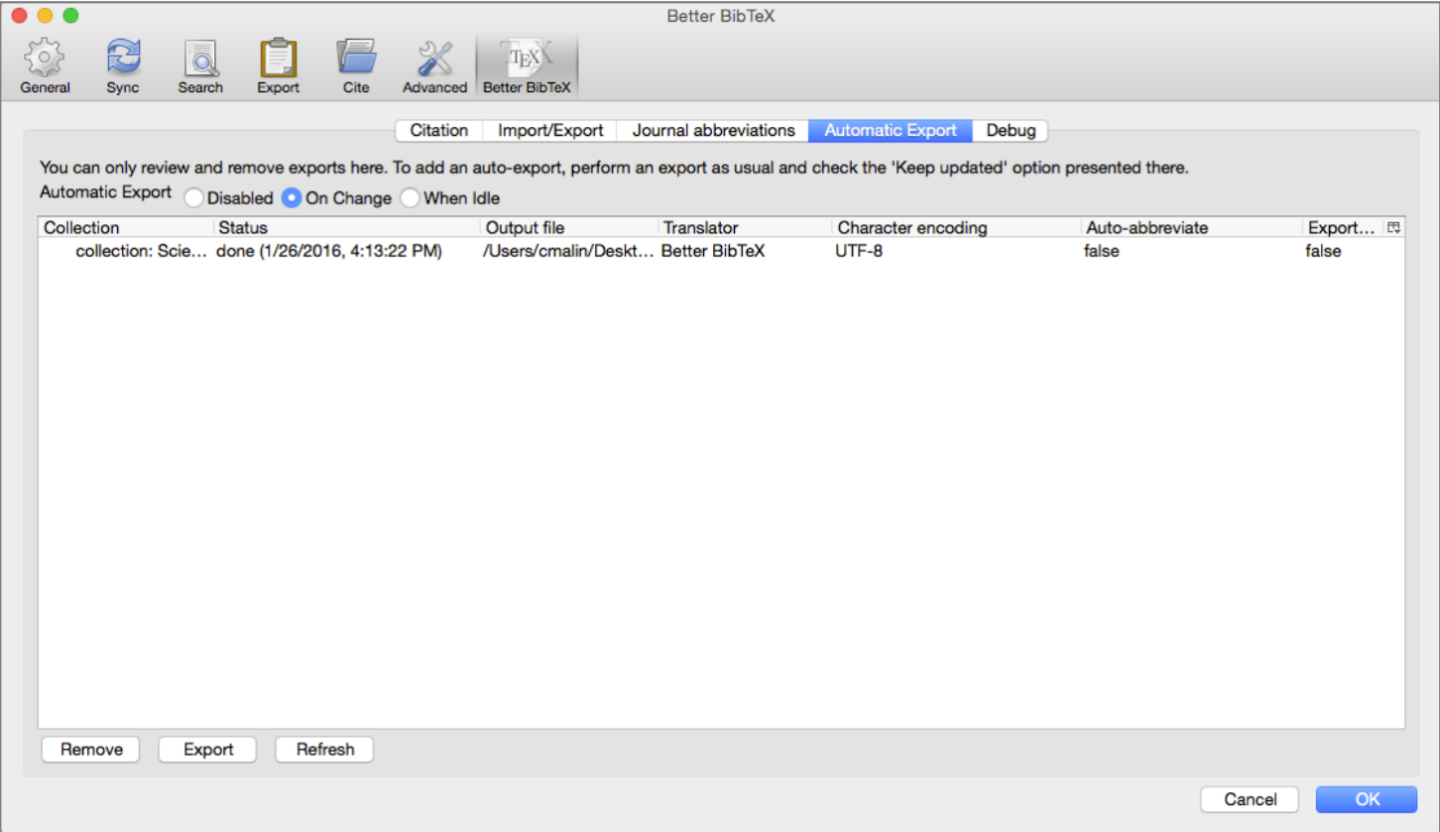
Task: Switch to the Automatic Export tab
Action: pos(890,130)
